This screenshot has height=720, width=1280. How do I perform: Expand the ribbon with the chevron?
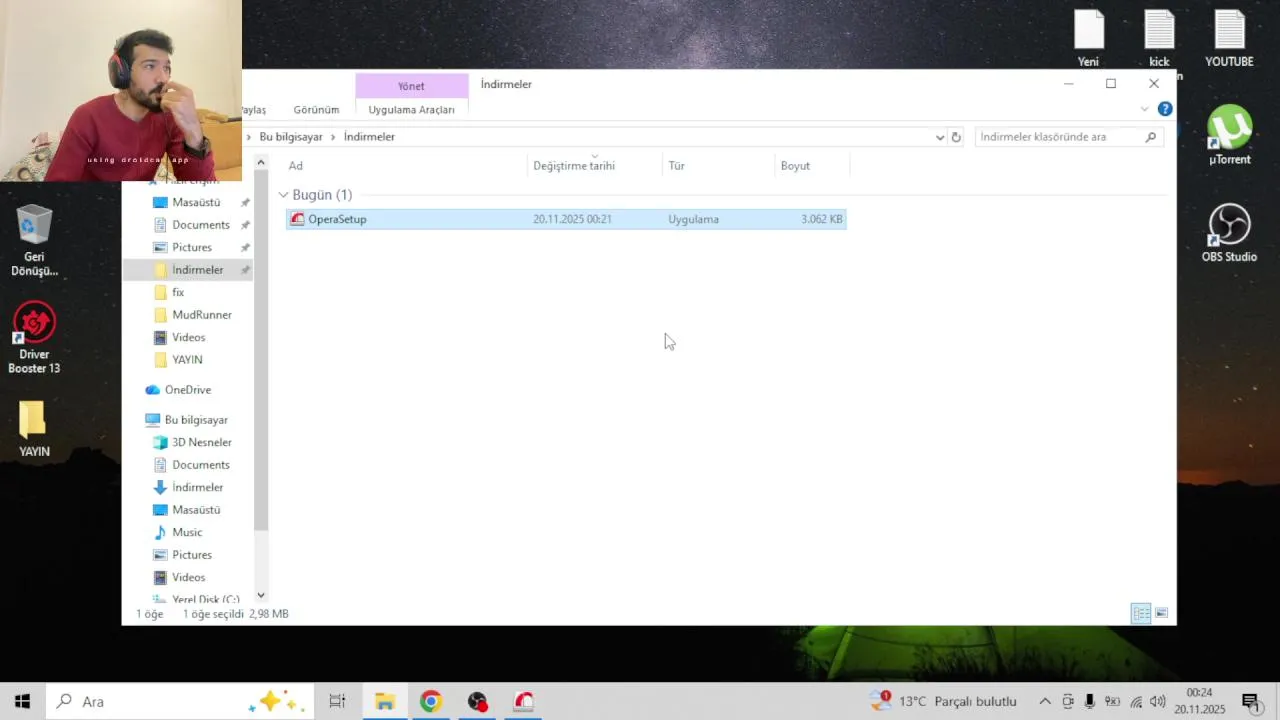coord(1145,109)
